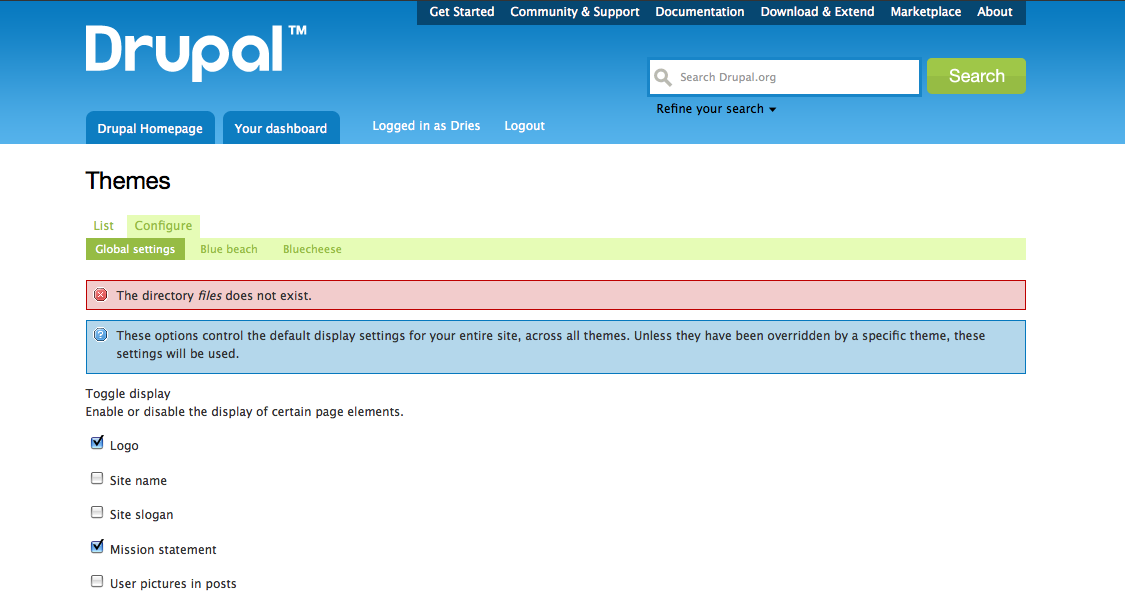Expand the Refine your search dropdown
This screenshot has width=1125, height=596.
716,108
